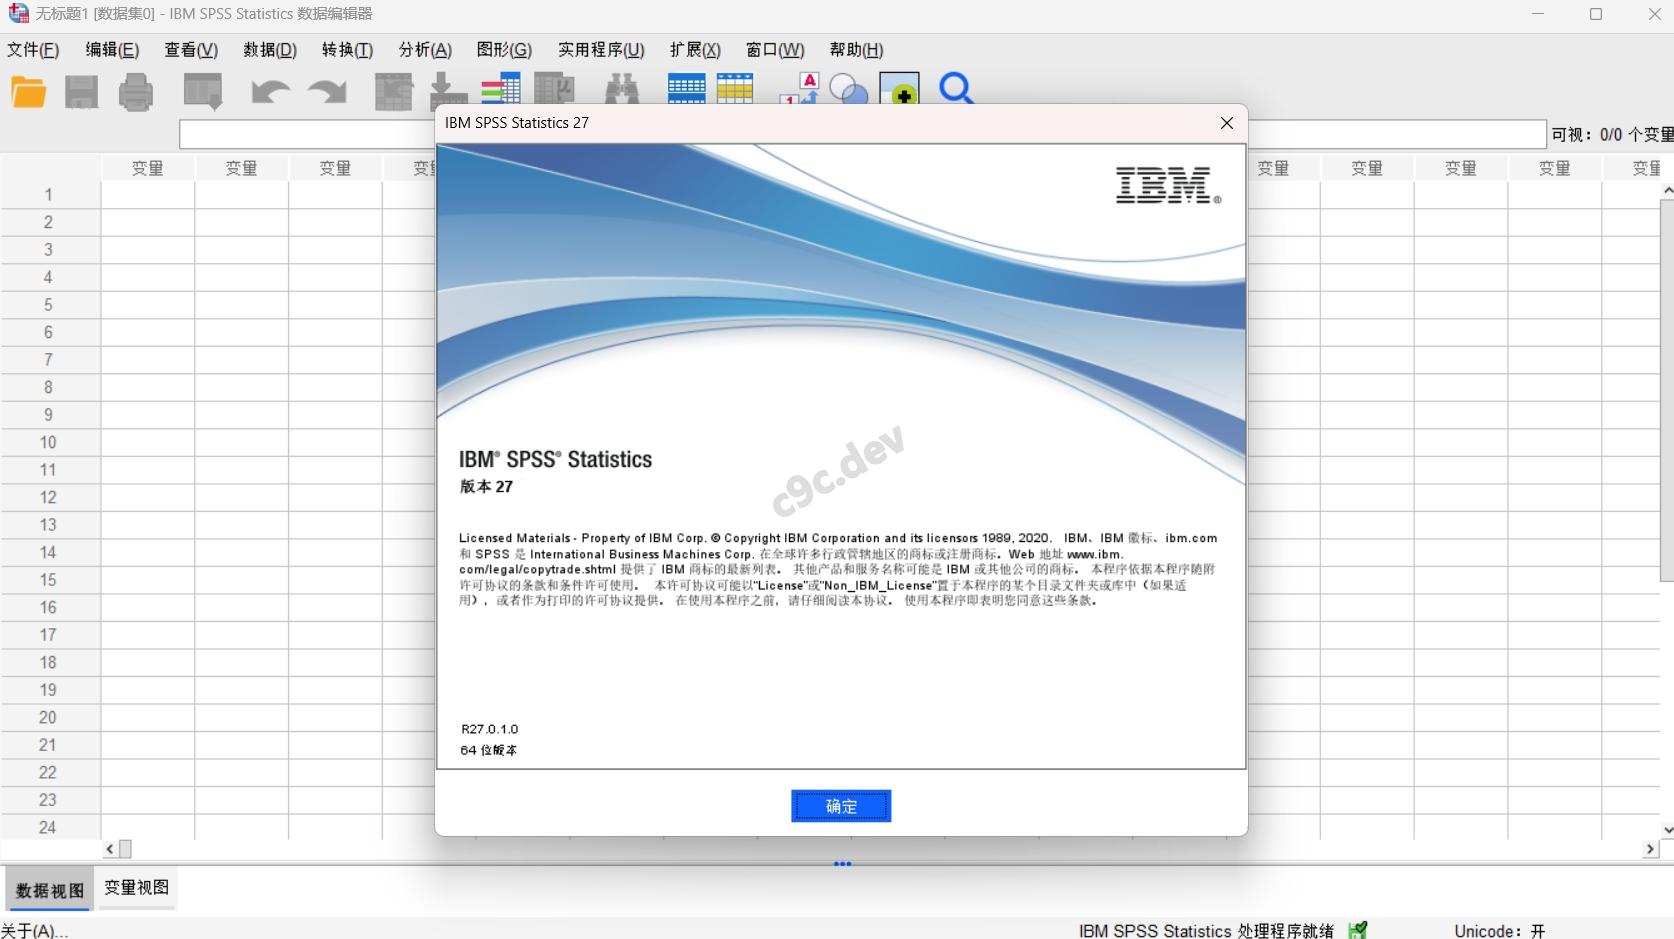Click the Run descriptive statistics icon
The height and width of the screenshot is (939, 1674).
click(554, 90)
